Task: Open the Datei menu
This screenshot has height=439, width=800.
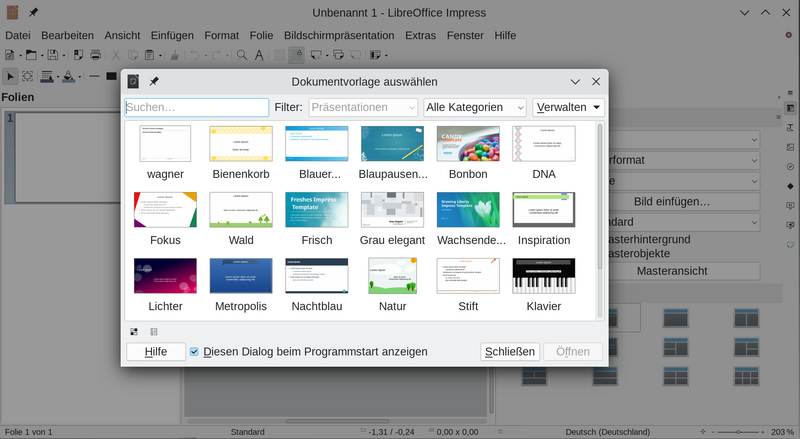Action: [18, 35]
